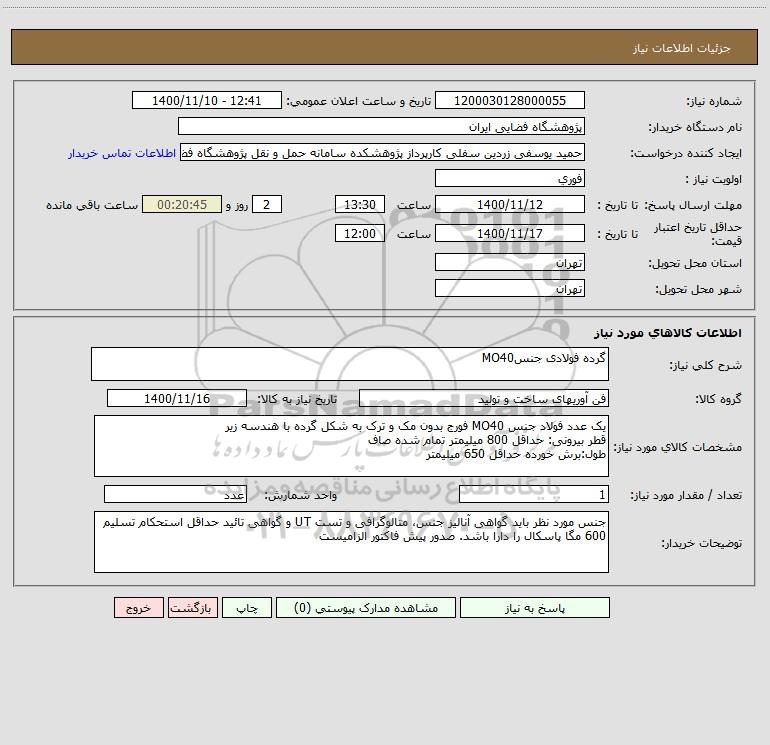
Task: Click the بازگشت back button
Action: click(x=192, y=607)
